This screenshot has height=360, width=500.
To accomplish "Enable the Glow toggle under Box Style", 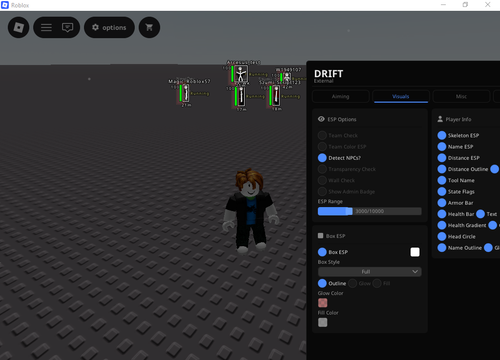I will pyautogui.click(x=352, y=283).
